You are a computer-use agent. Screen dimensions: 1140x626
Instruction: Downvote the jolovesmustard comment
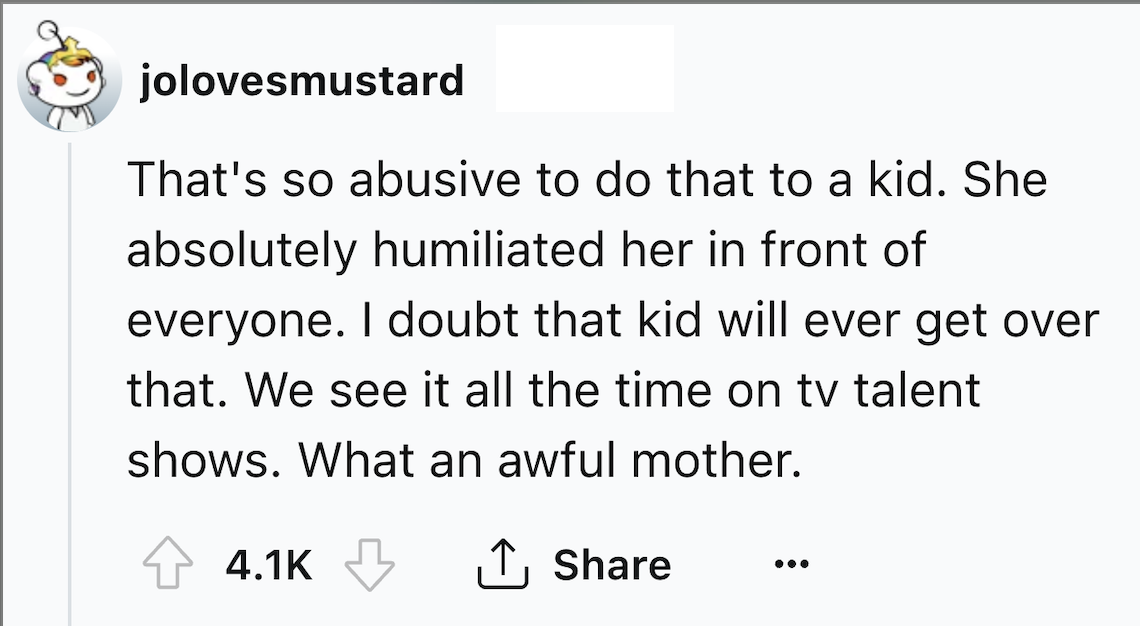pos(369,566)
